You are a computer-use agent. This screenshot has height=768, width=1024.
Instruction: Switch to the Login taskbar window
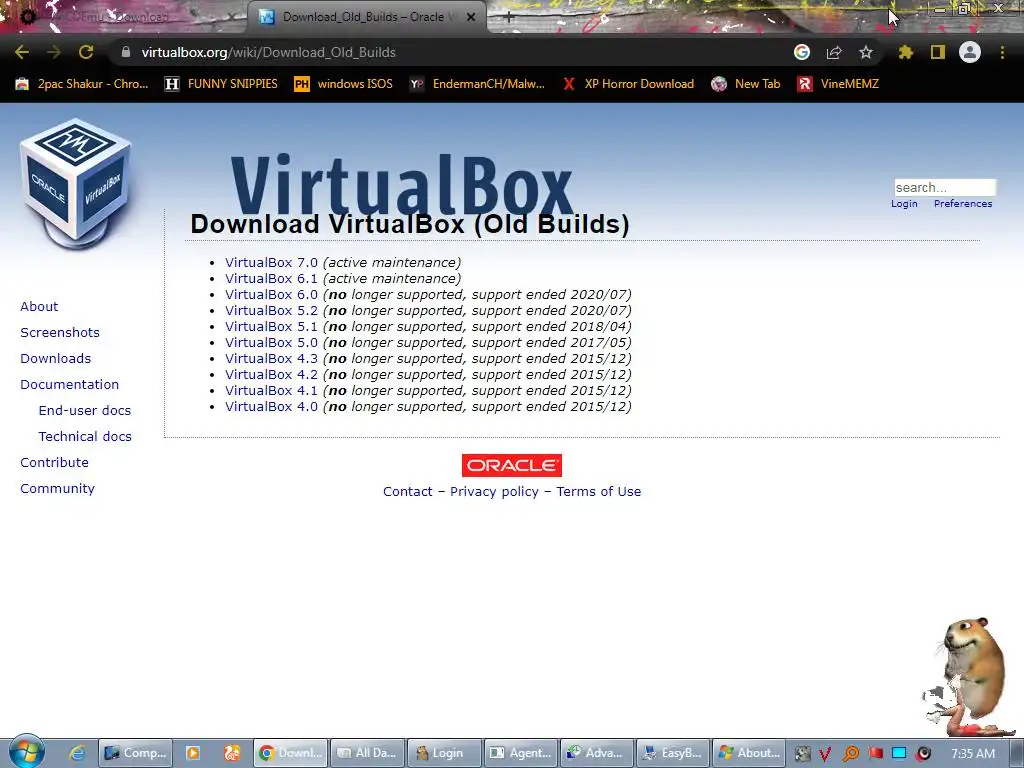pos(445,753)
